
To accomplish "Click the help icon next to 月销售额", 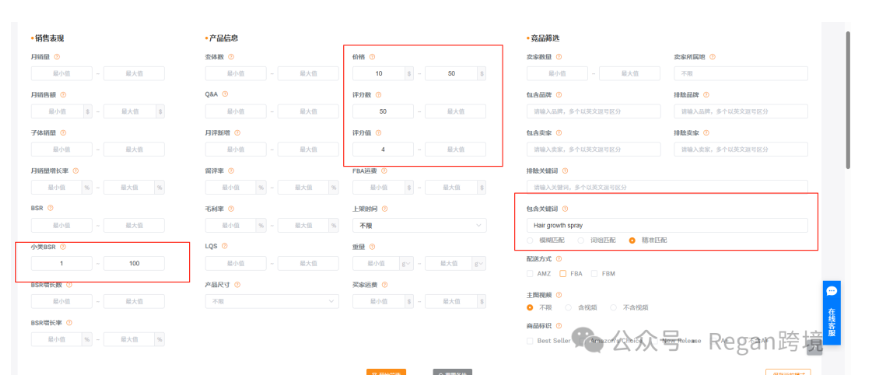I will (63, 95).
